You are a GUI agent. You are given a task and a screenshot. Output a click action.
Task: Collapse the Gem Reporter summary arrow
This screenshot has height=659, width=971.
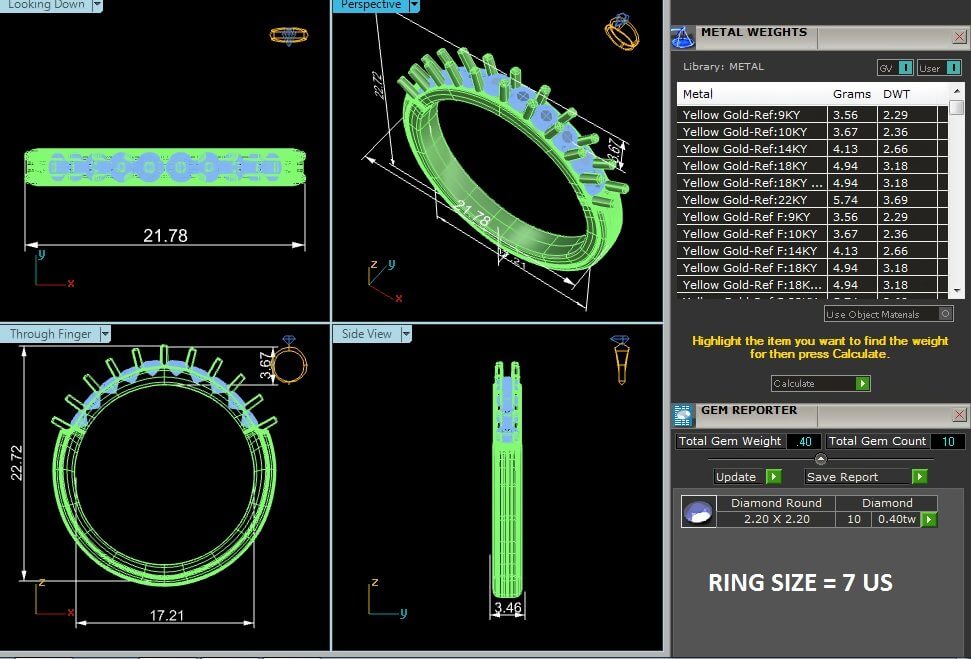point(821,459)
